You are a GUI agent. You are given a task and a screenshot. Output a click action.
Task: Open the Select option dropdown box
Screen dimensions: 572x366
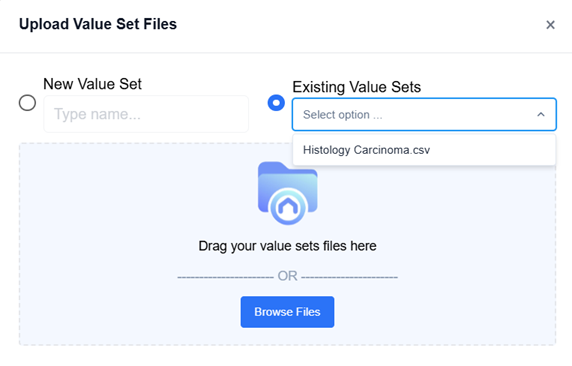424,114
